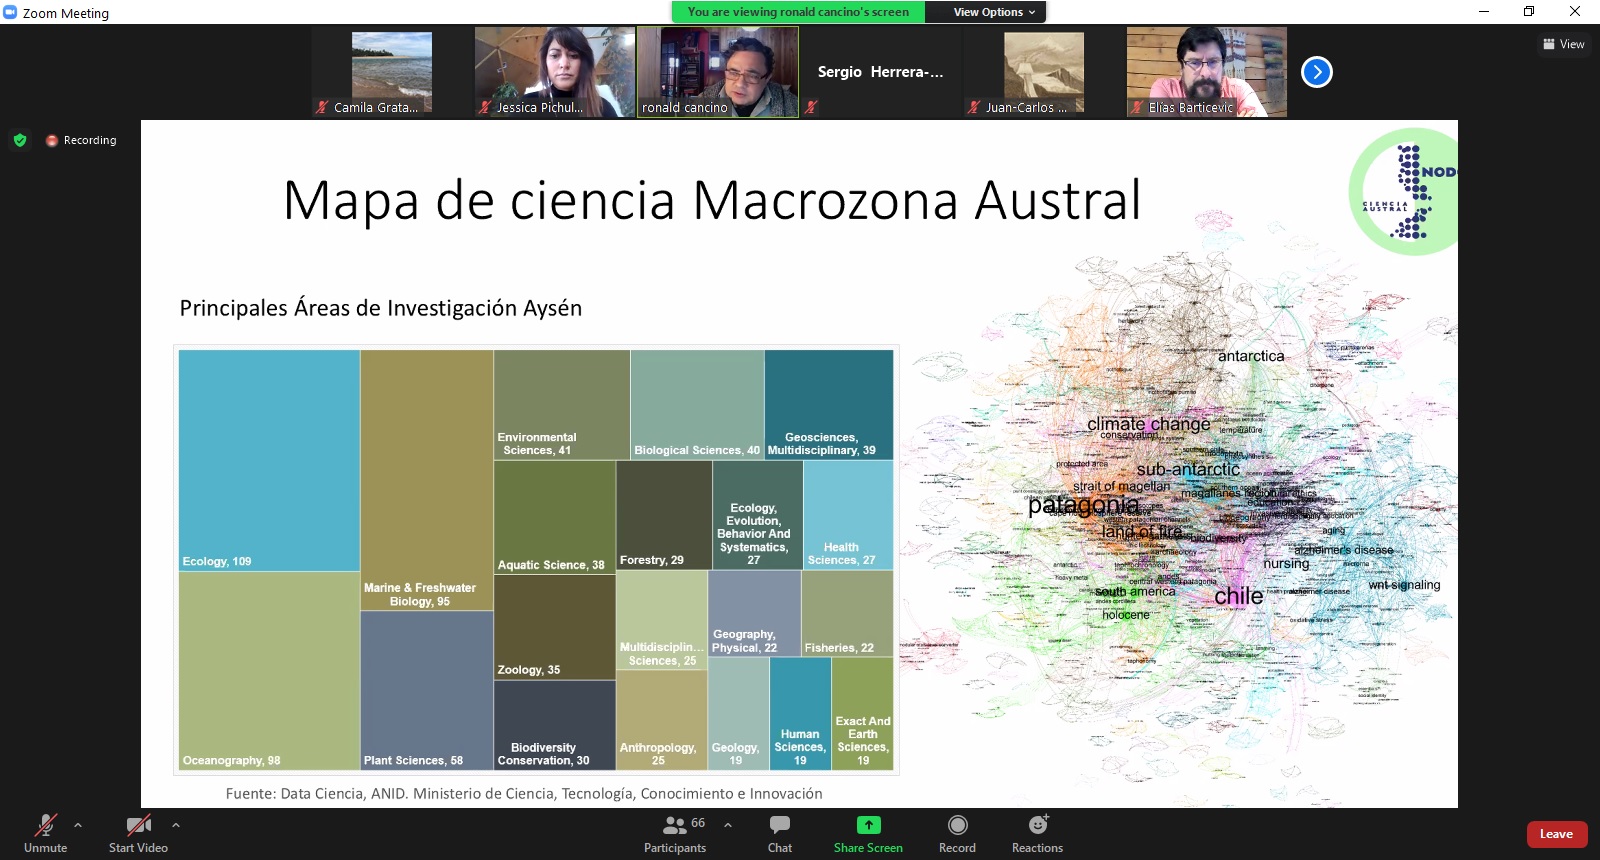Click the Ecology, 109 treemap block

pyautogui.click(x=269, y=460)
